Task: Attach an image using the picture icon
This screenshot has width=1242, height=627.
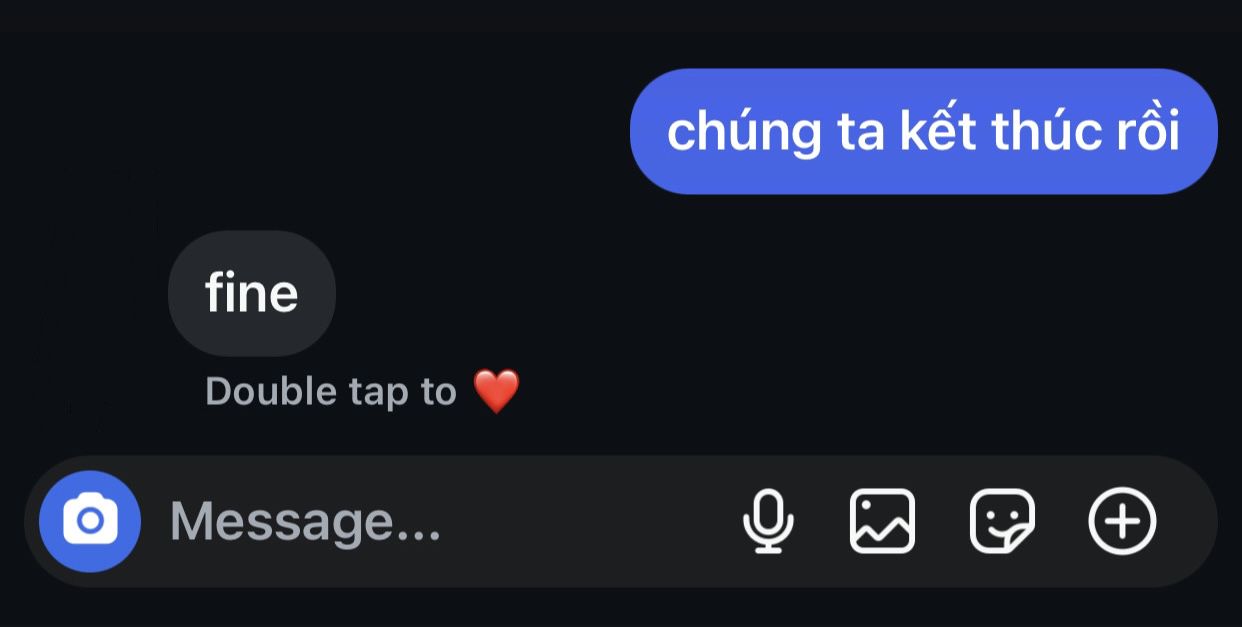Action: pos(882,521)
